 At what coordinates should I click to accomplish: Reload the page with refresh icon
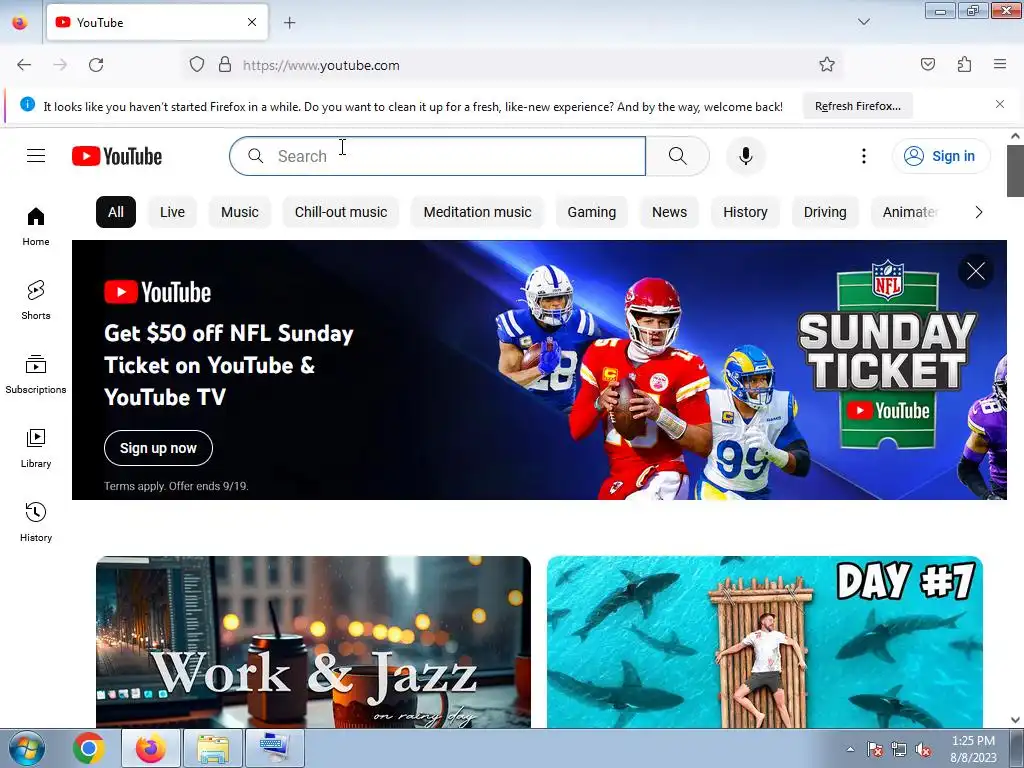coord(96,65)
